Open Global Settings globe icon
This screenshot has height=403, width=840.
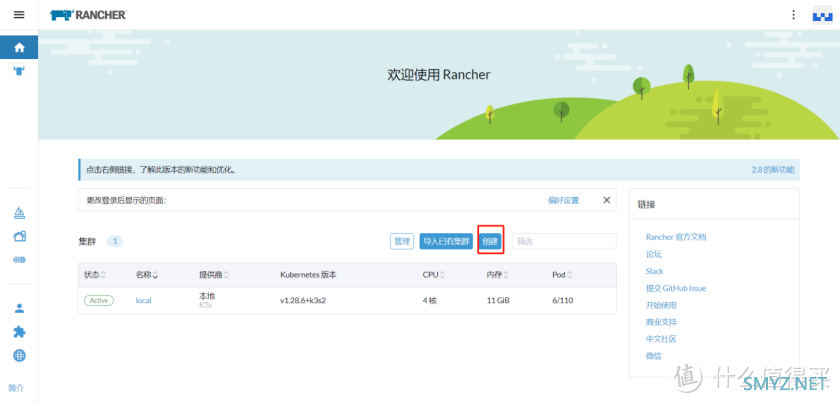pyautogui.click(x=19, y=356)
